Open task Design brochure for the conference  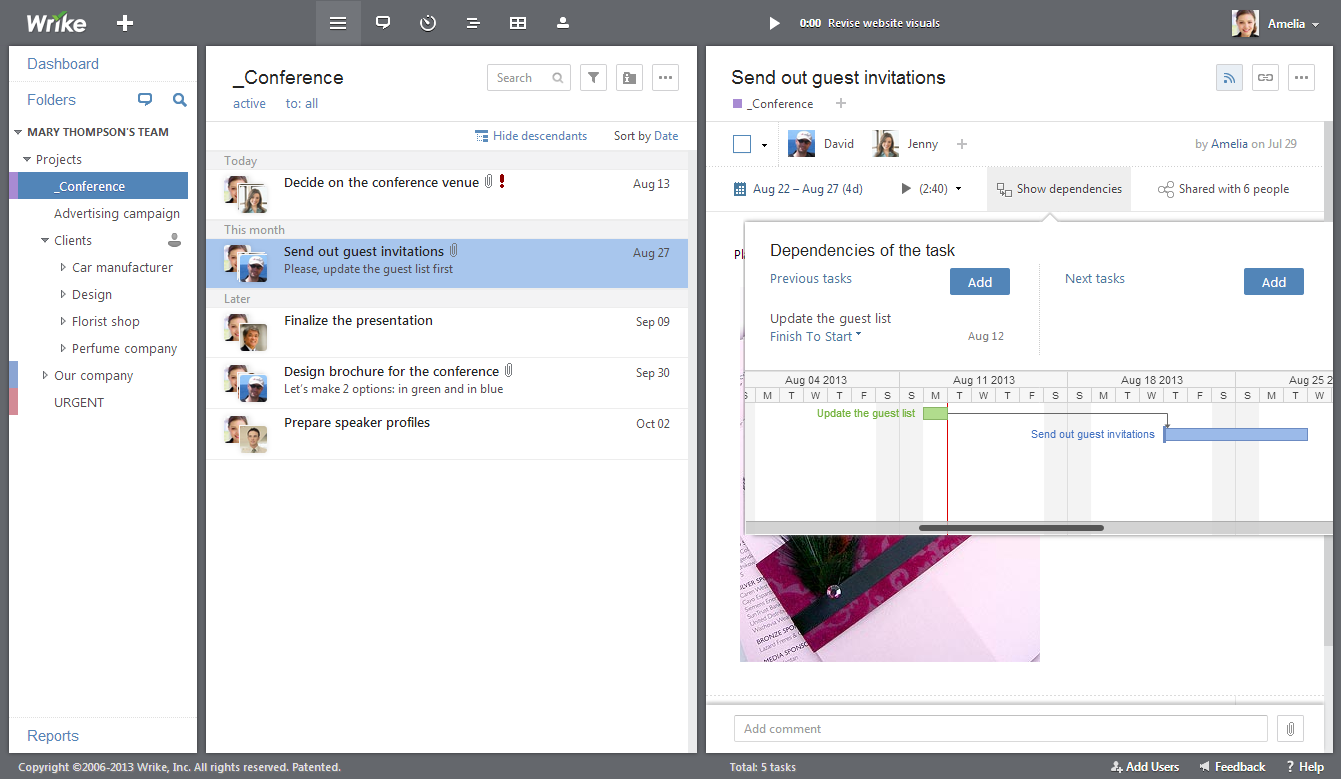click(447, 383)
